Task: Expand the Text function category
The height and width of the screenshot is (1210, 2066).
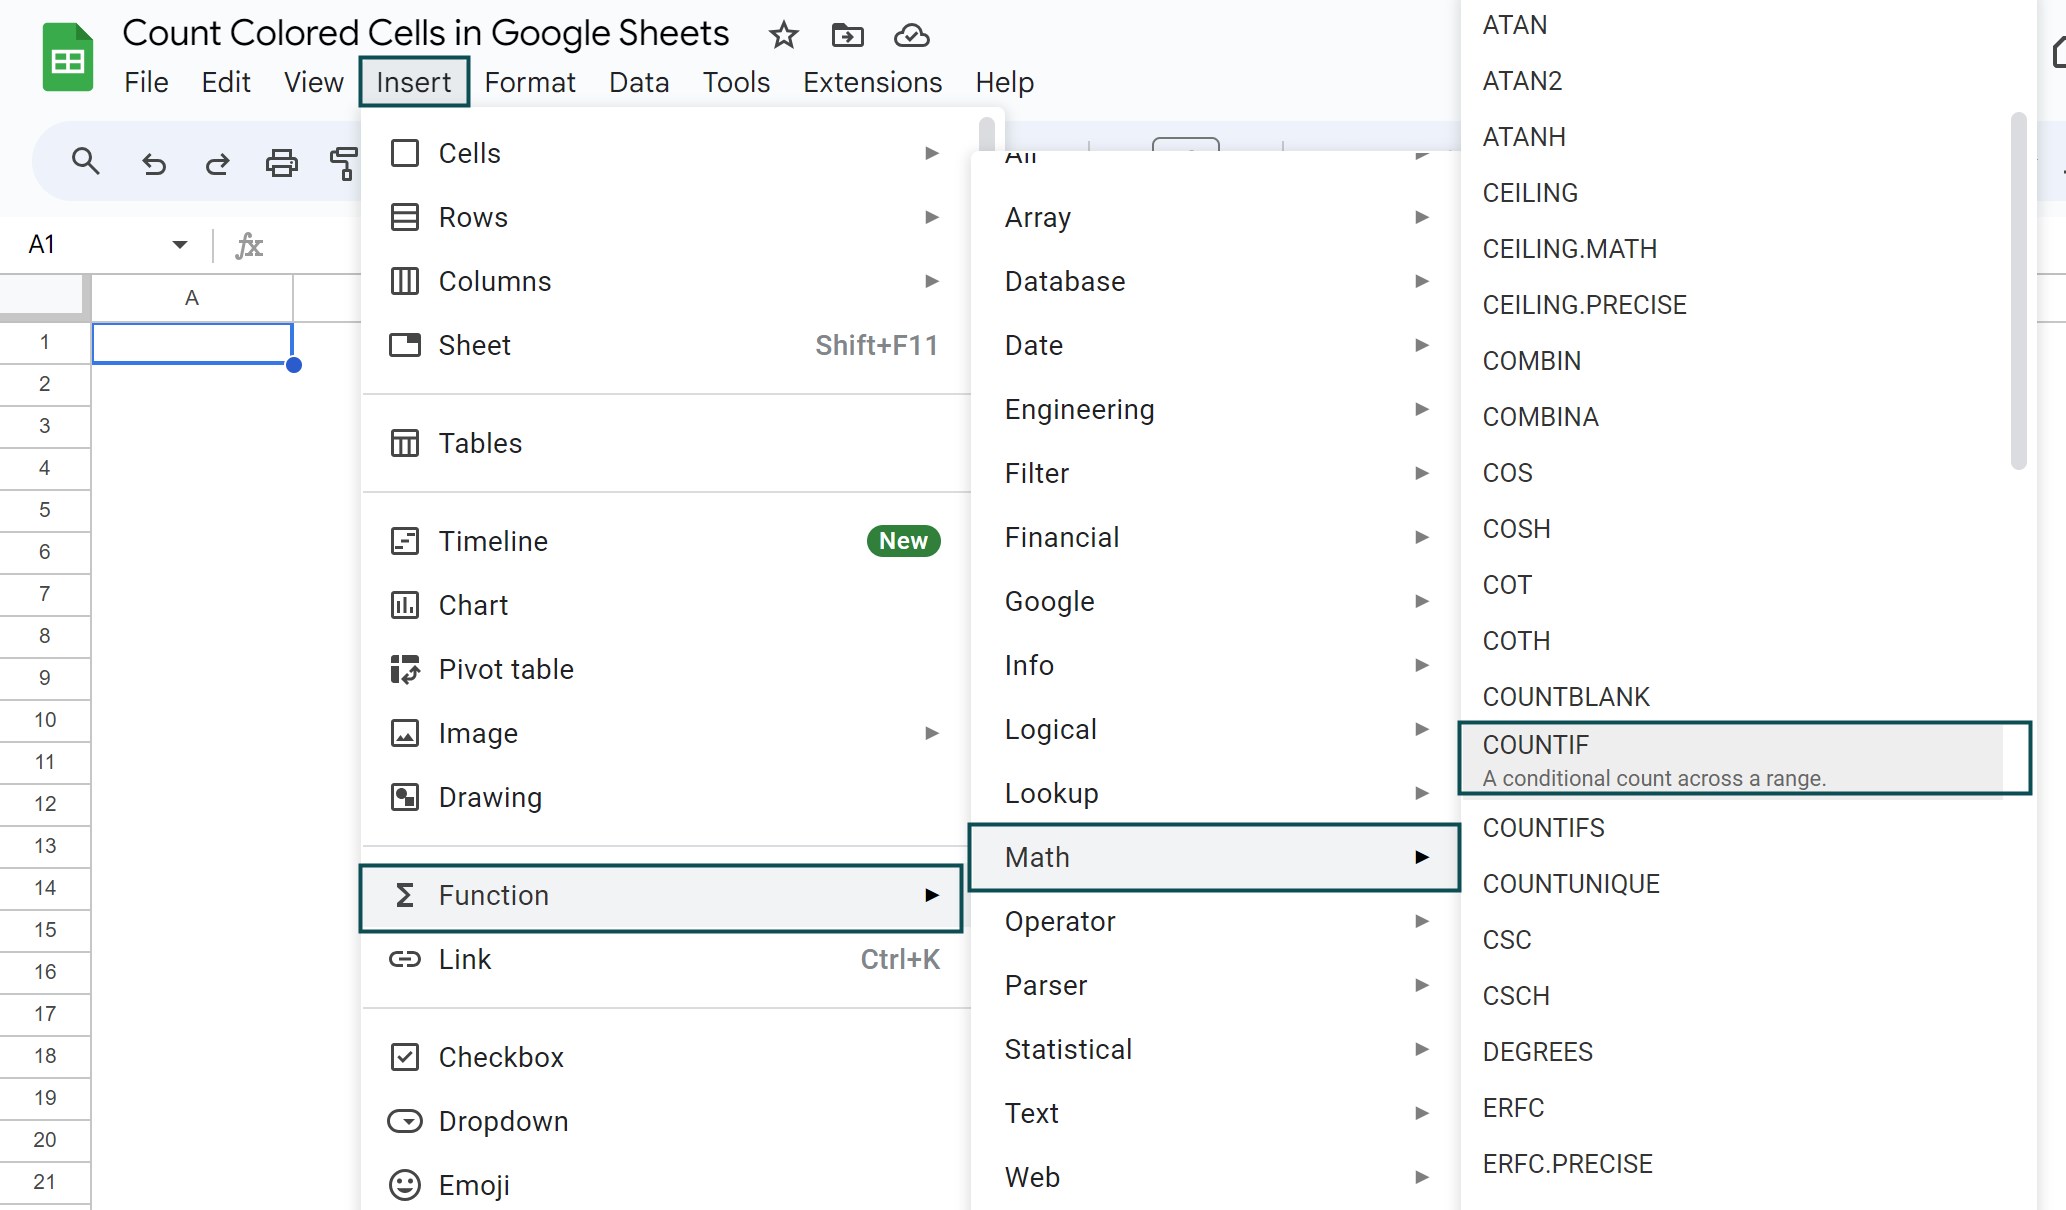Action: coord(1215,1113)
